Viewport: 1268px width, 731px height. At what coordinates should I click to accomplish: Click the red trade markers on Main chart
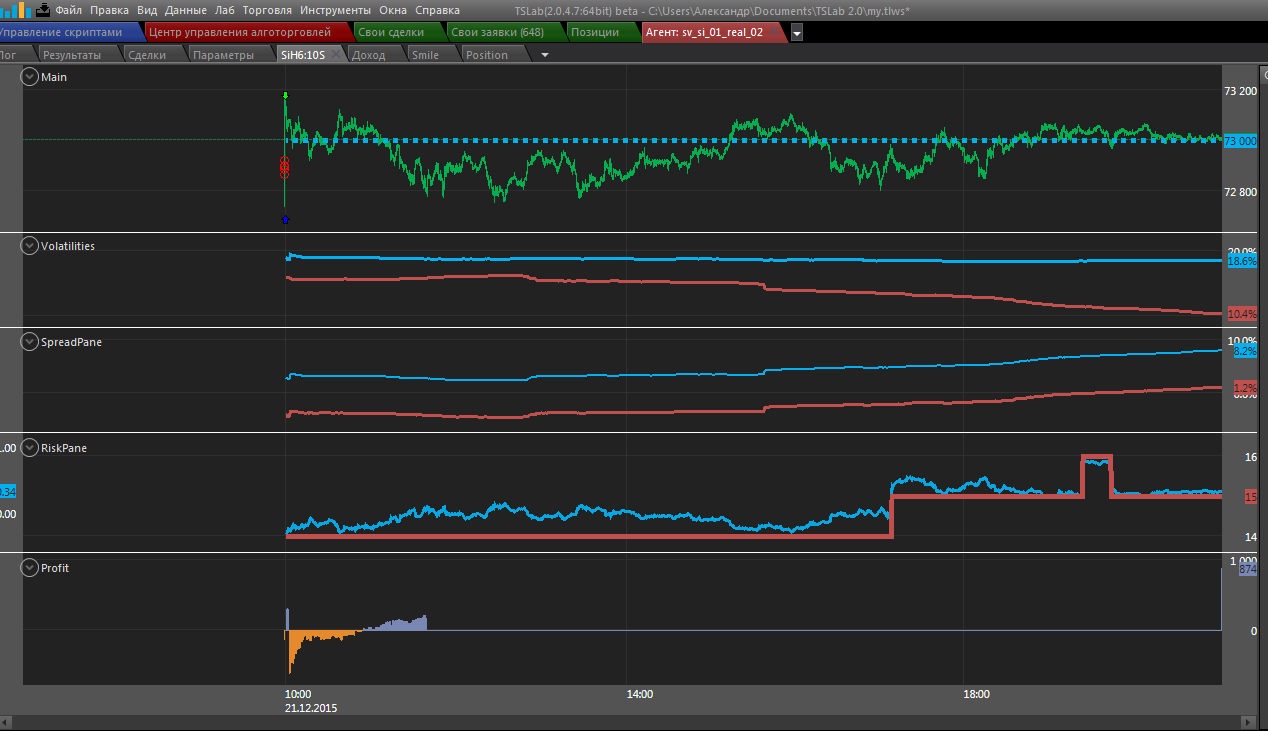click(284, 167)
